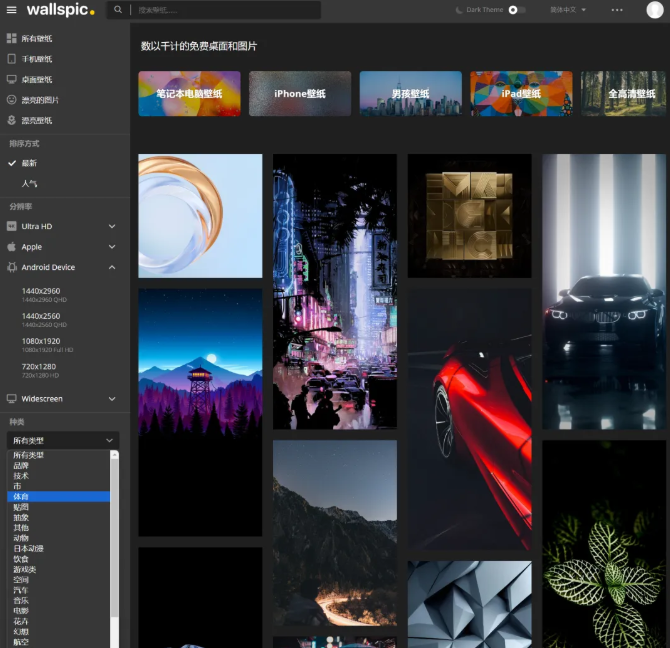Screen dimensions: 670x648
Task: Click the monitor icon for 桌面壁纸
Action: [12, 79]
